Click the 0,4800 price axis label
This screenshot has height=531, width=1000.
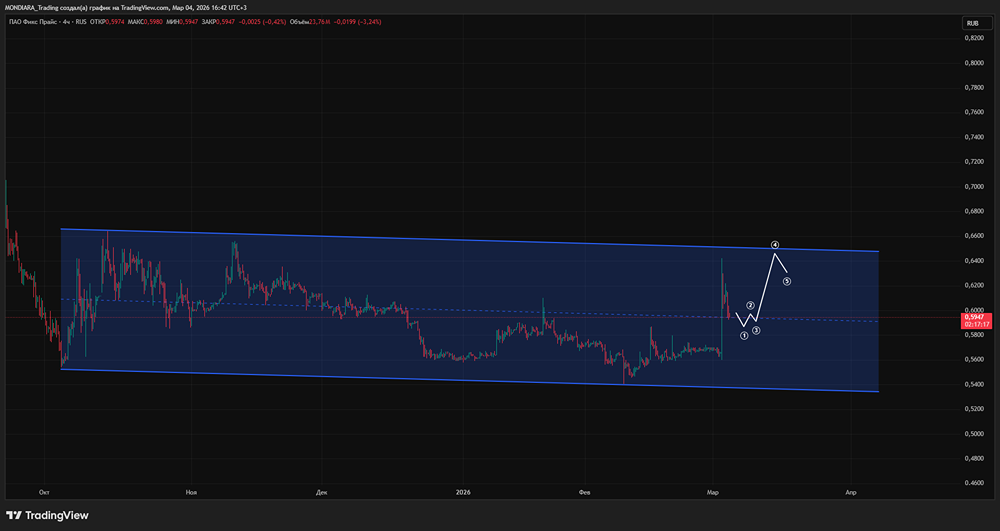[x=973, y=458]
